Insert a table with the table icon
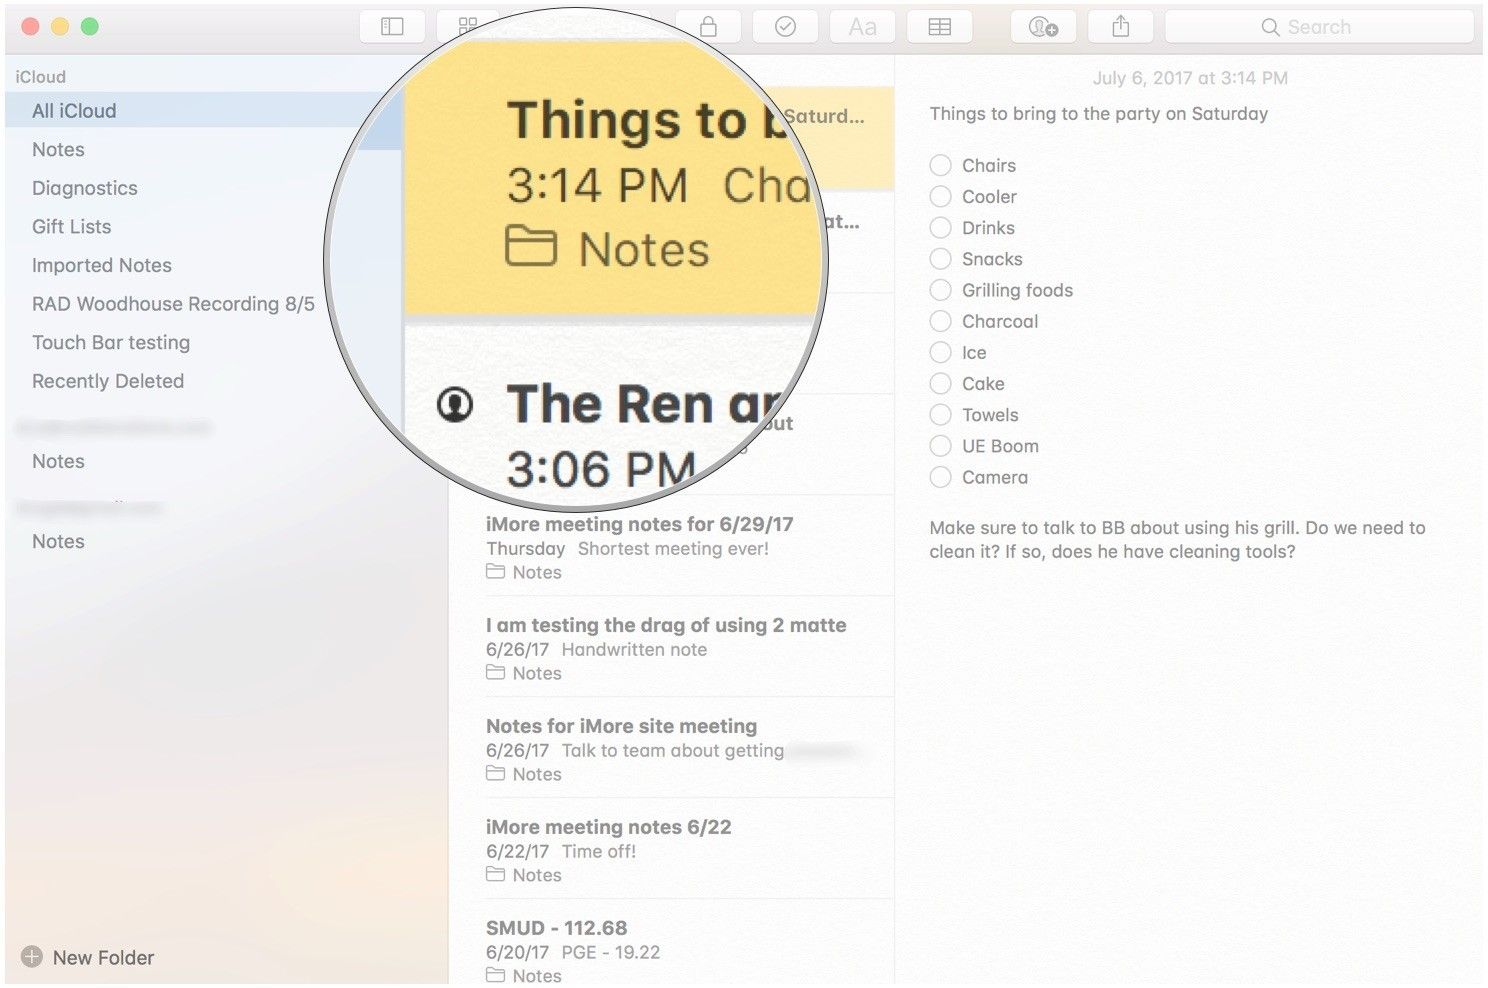The width and height of the screenshot is (1488, 988). [939, 27]
